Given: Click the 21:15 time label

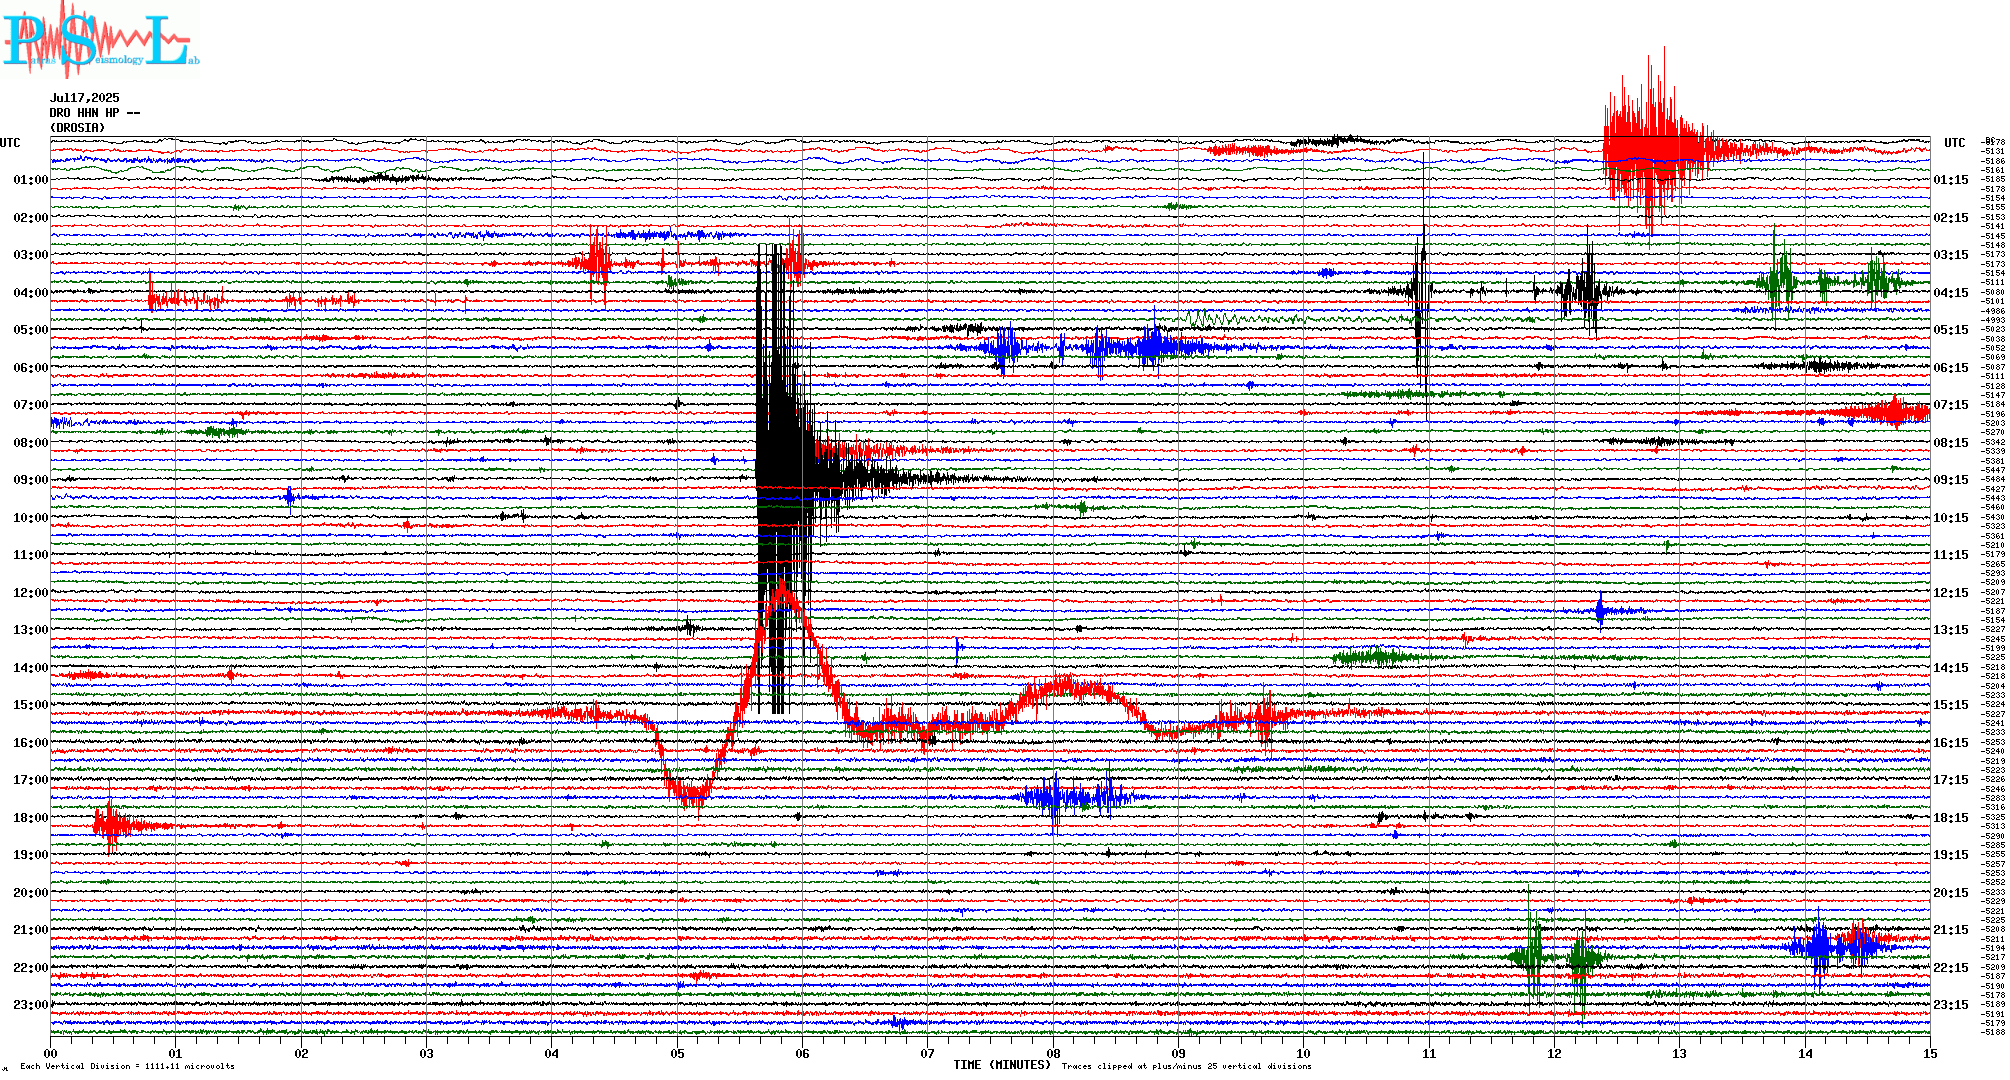Looking at the screenshot, I should click(1951, 930).
